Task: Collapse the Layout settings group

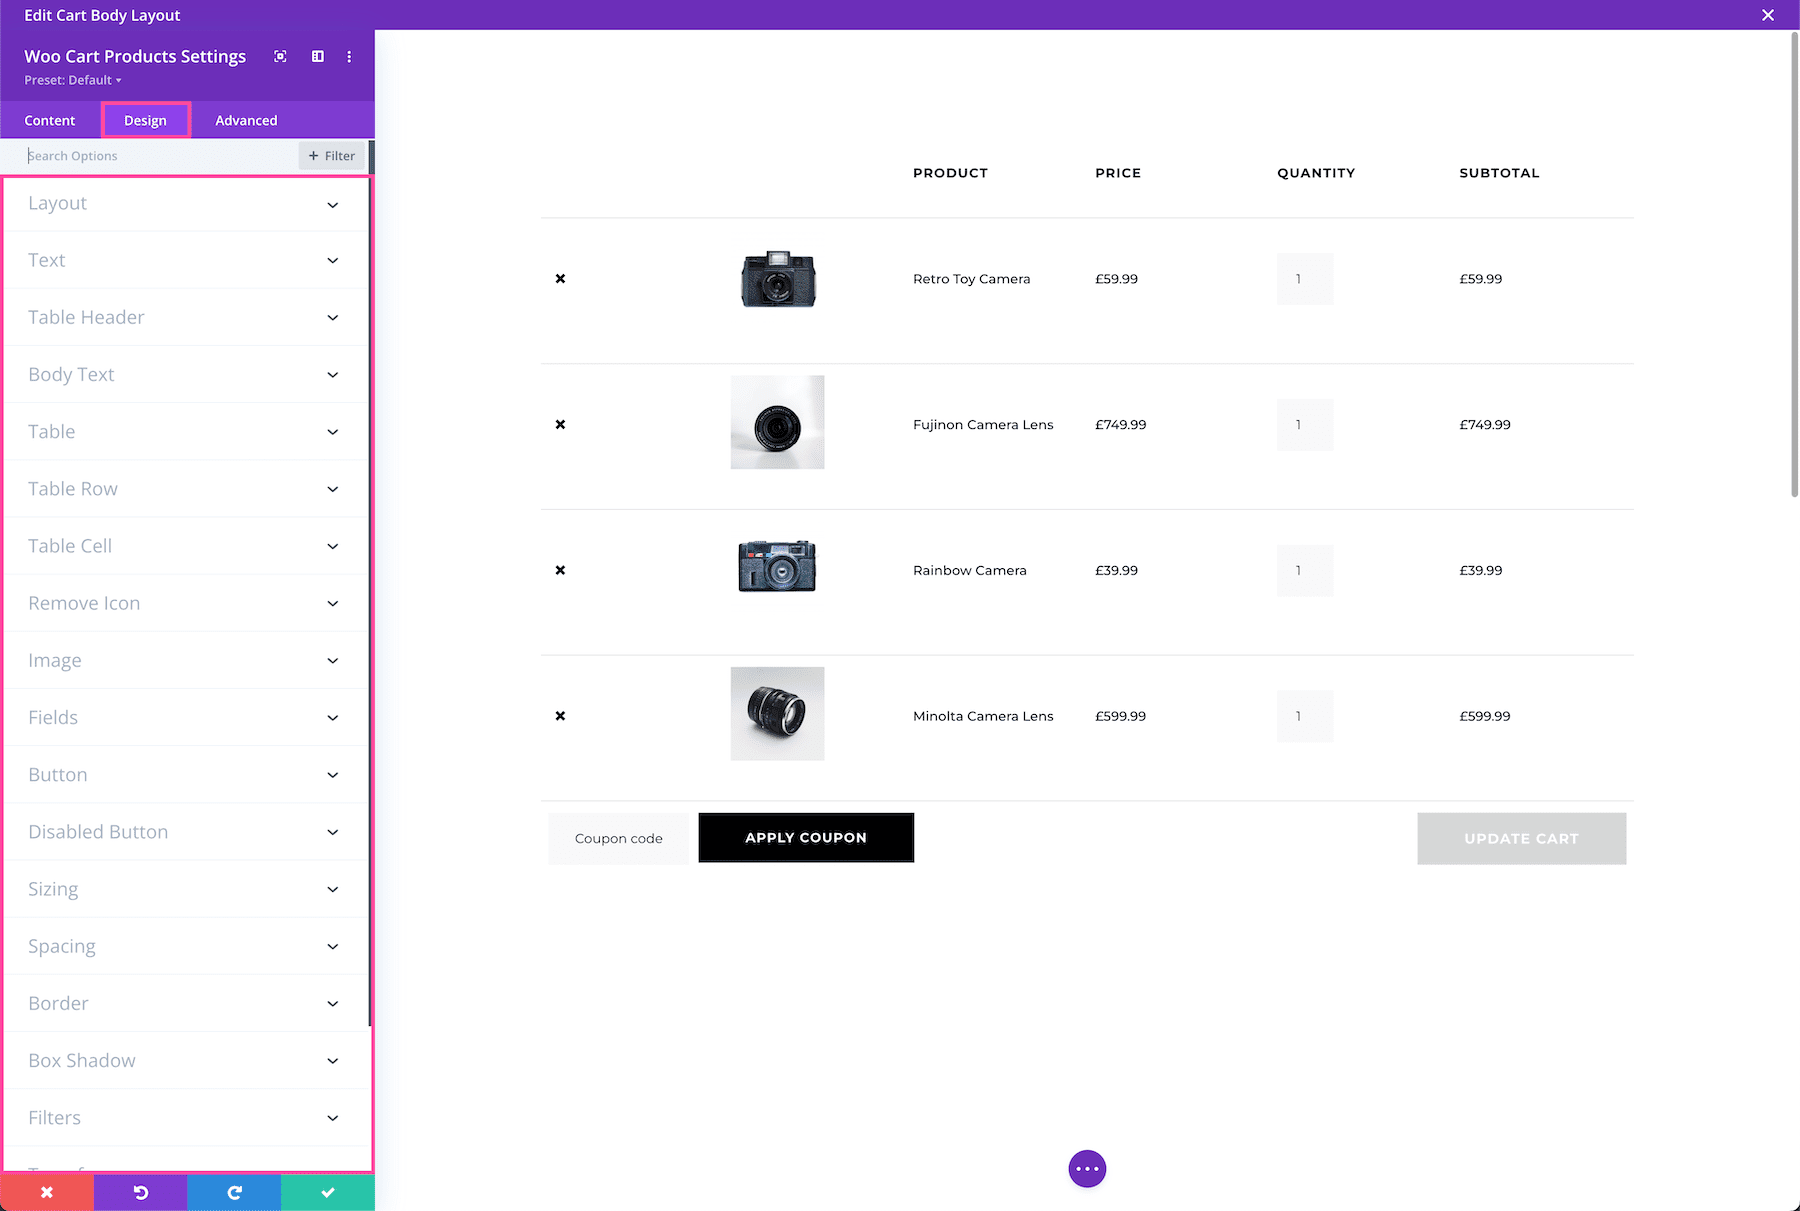Action: 186,203
